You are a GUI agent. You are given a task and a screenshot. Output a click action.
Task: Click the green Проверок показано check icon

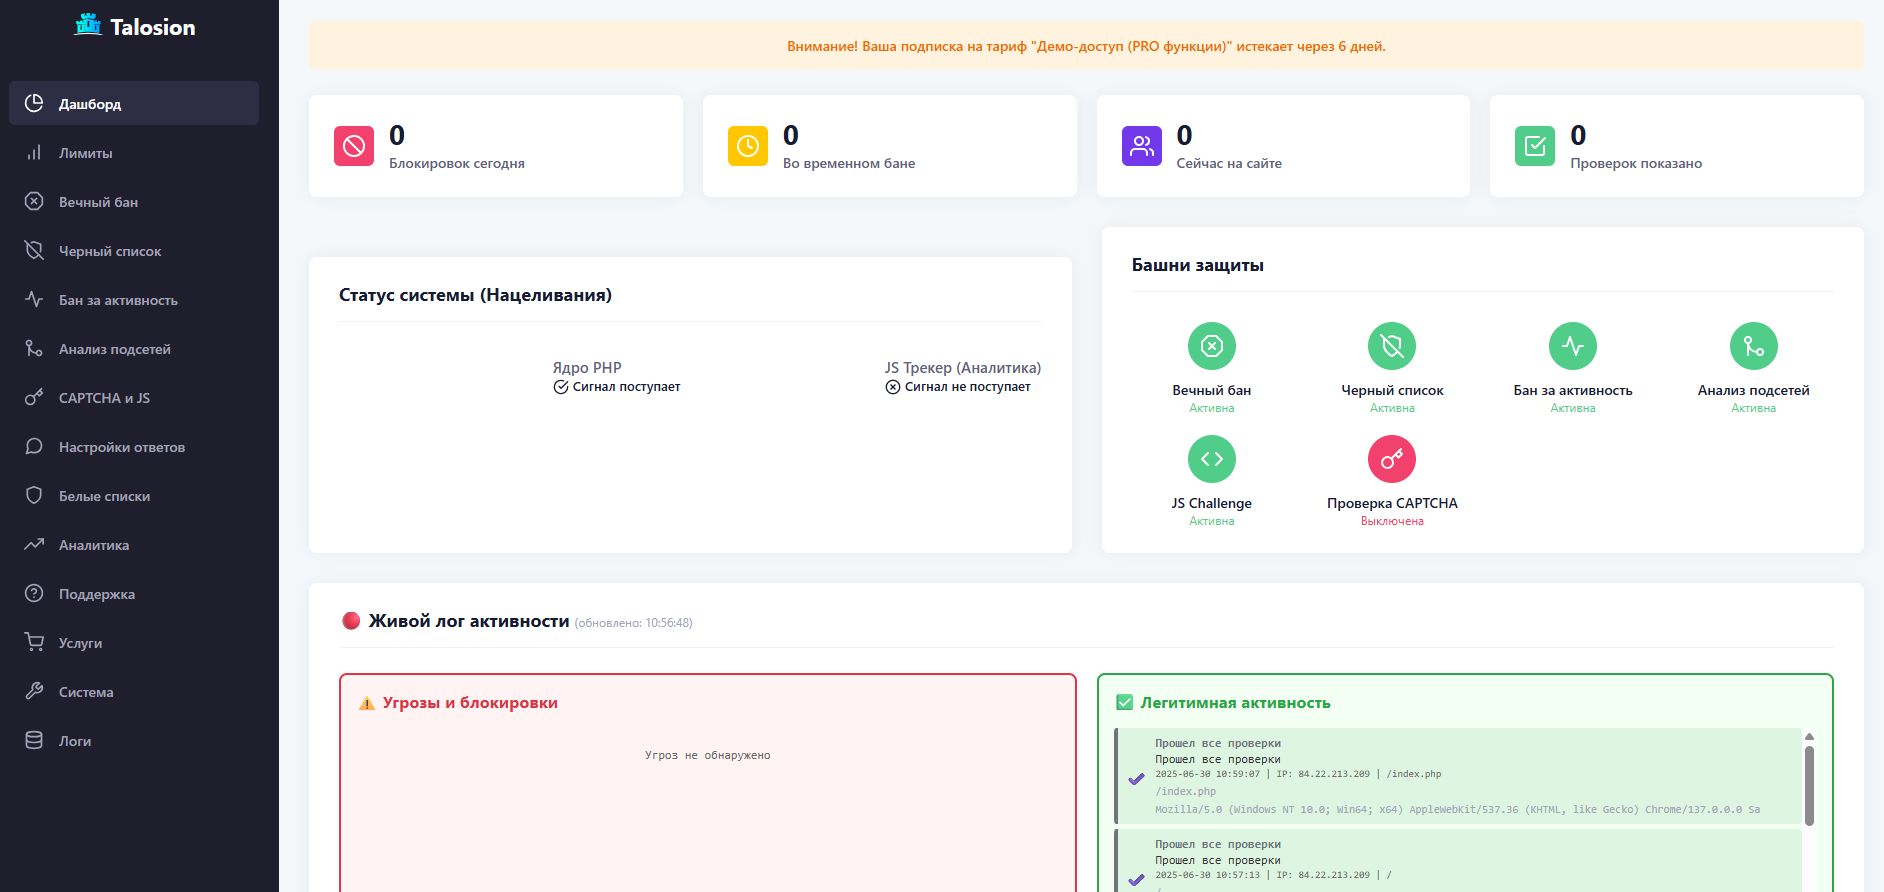(1534, 146)
